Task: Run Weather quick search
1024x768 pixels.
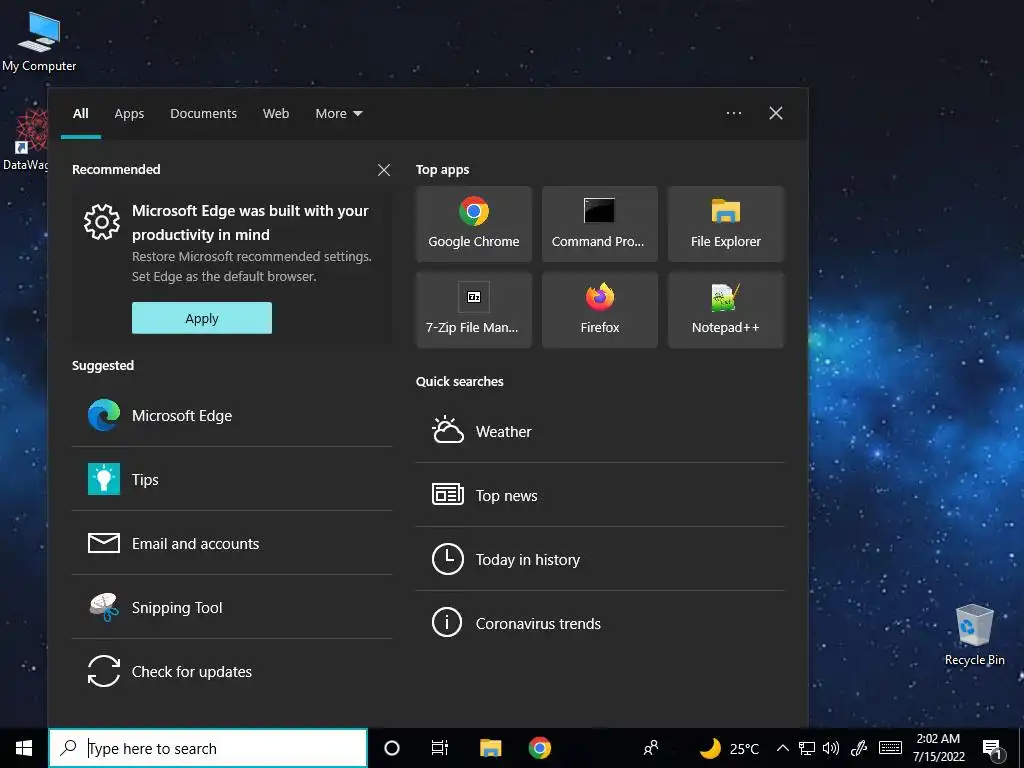Action: (600, 432)
